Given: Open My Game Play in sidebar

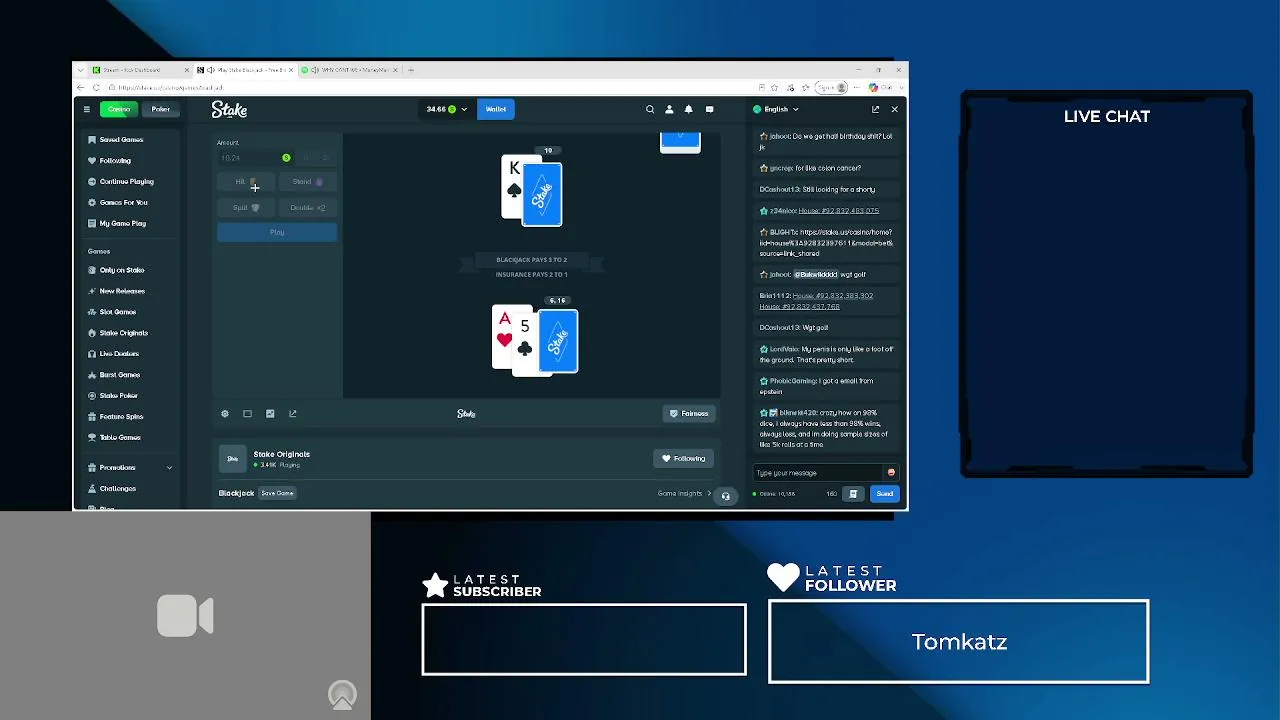Looking at the screenshot, I should coord(122,224).
